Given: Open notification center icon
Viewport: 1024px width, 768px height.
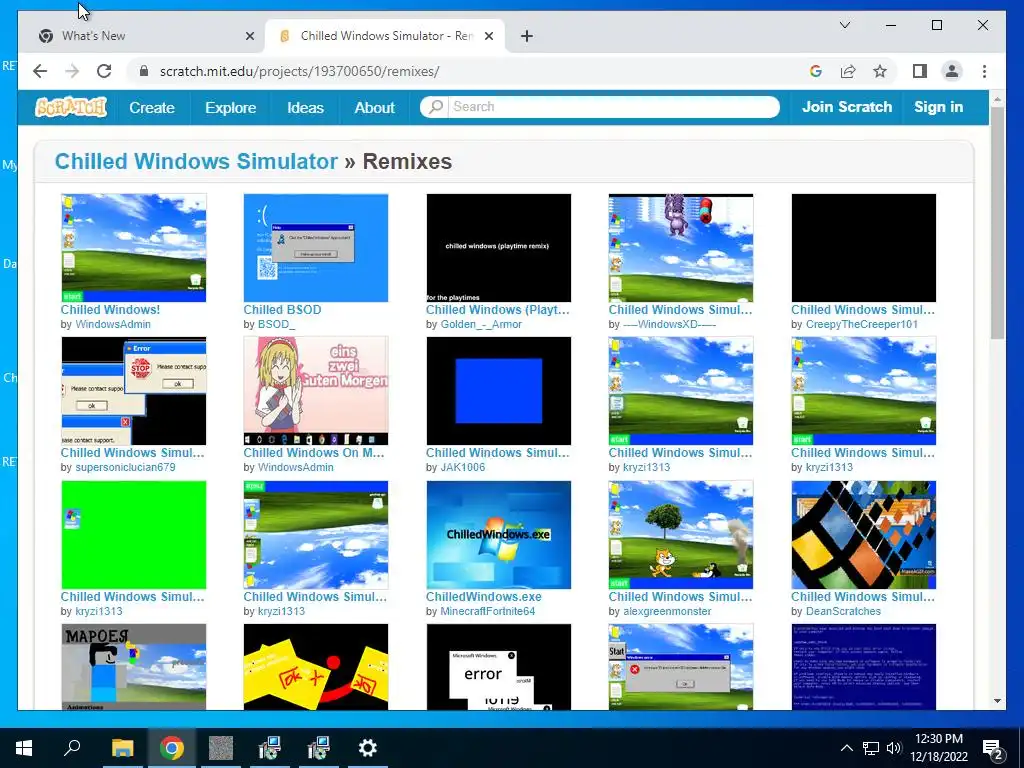Looking at the screenshot, I should tap(993, 749).
